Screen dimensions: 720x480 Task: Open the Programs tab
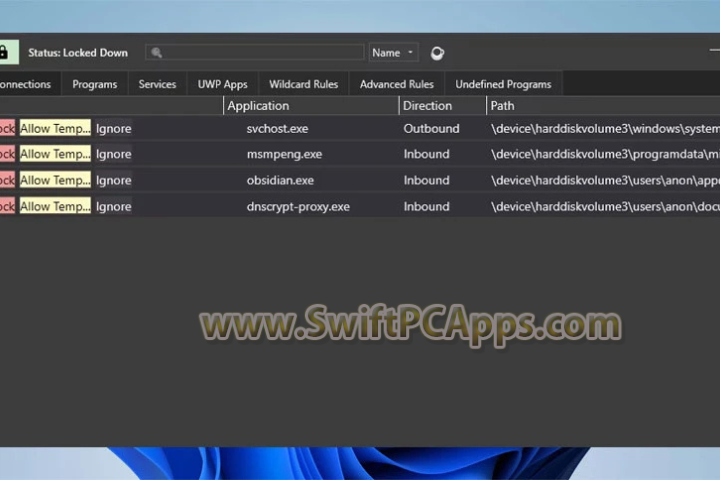point(95,84)
